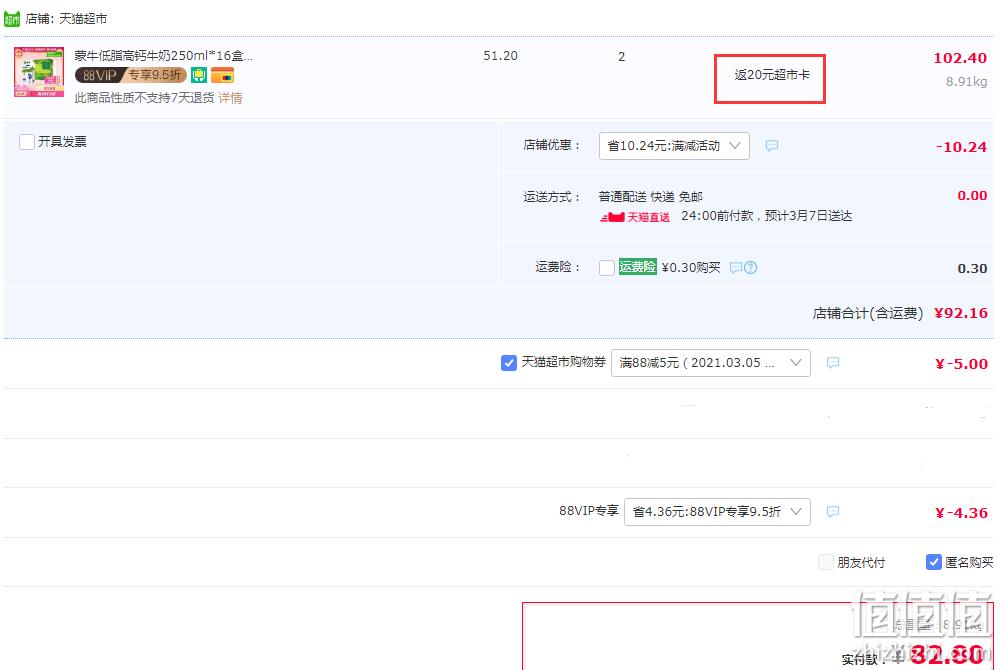Screen dimensions: 1001x670
Task: Click the item subtotal 102.40
Action: point(960,58)
